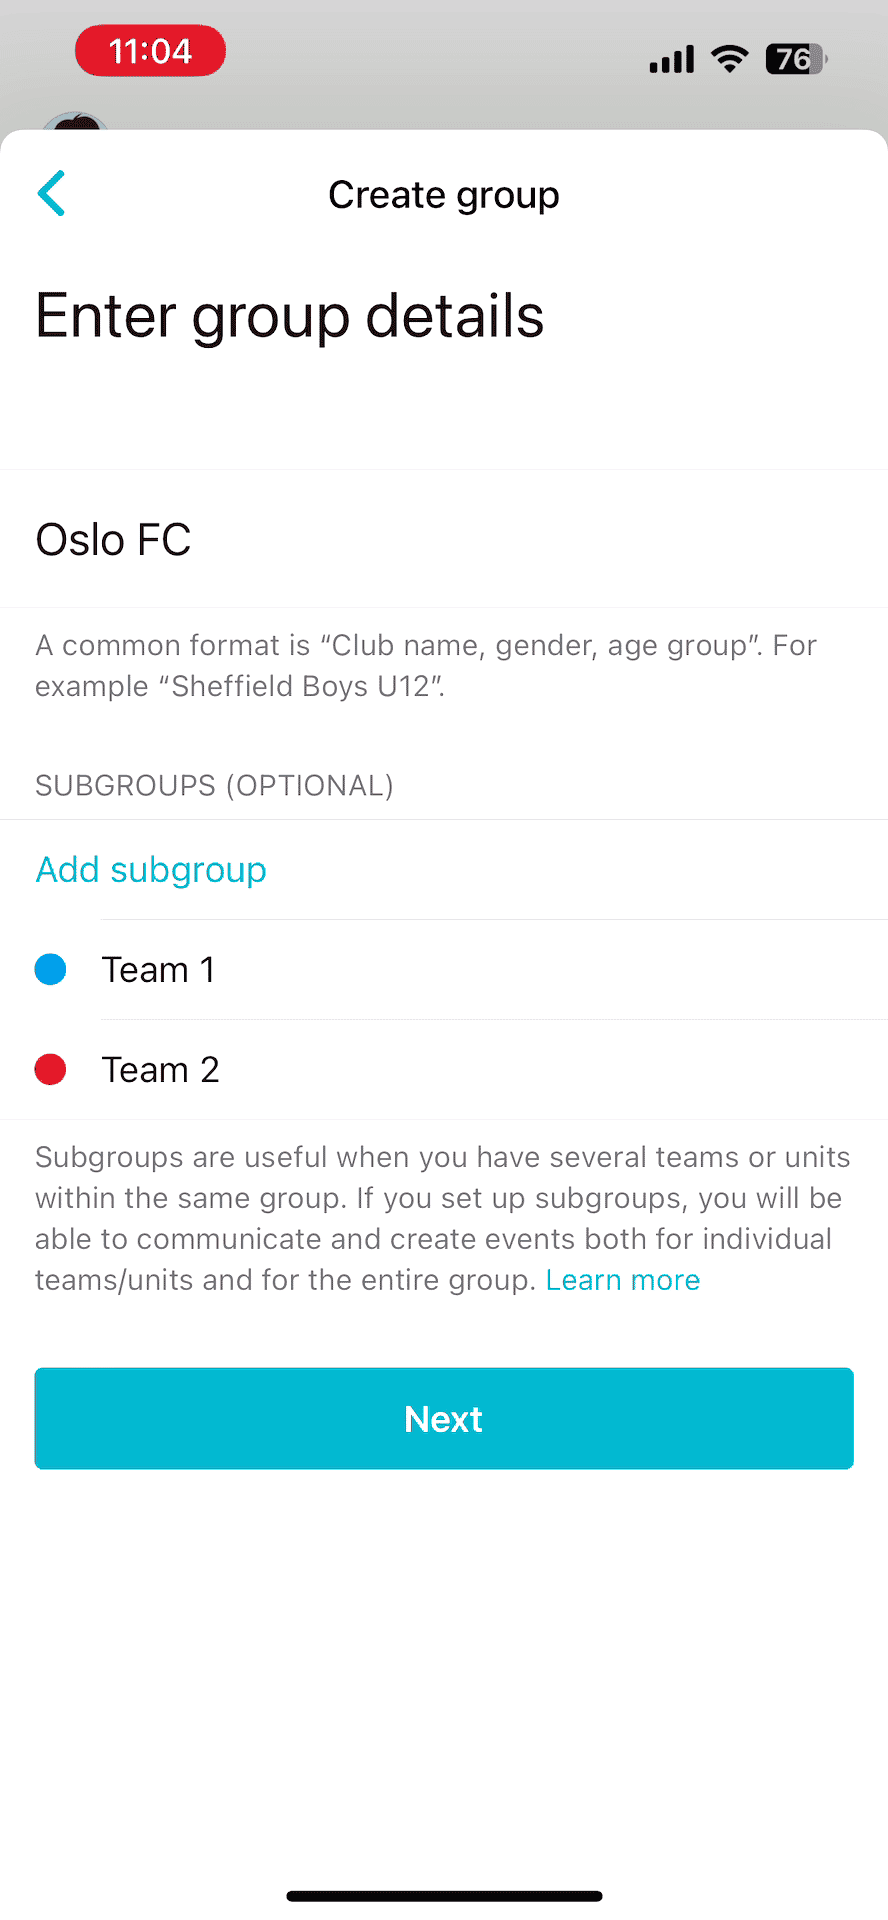The height and width of the screenshot is (1920, 888).
Task: Tap the red 11:04 time pill
Action: tap(150, 52)
